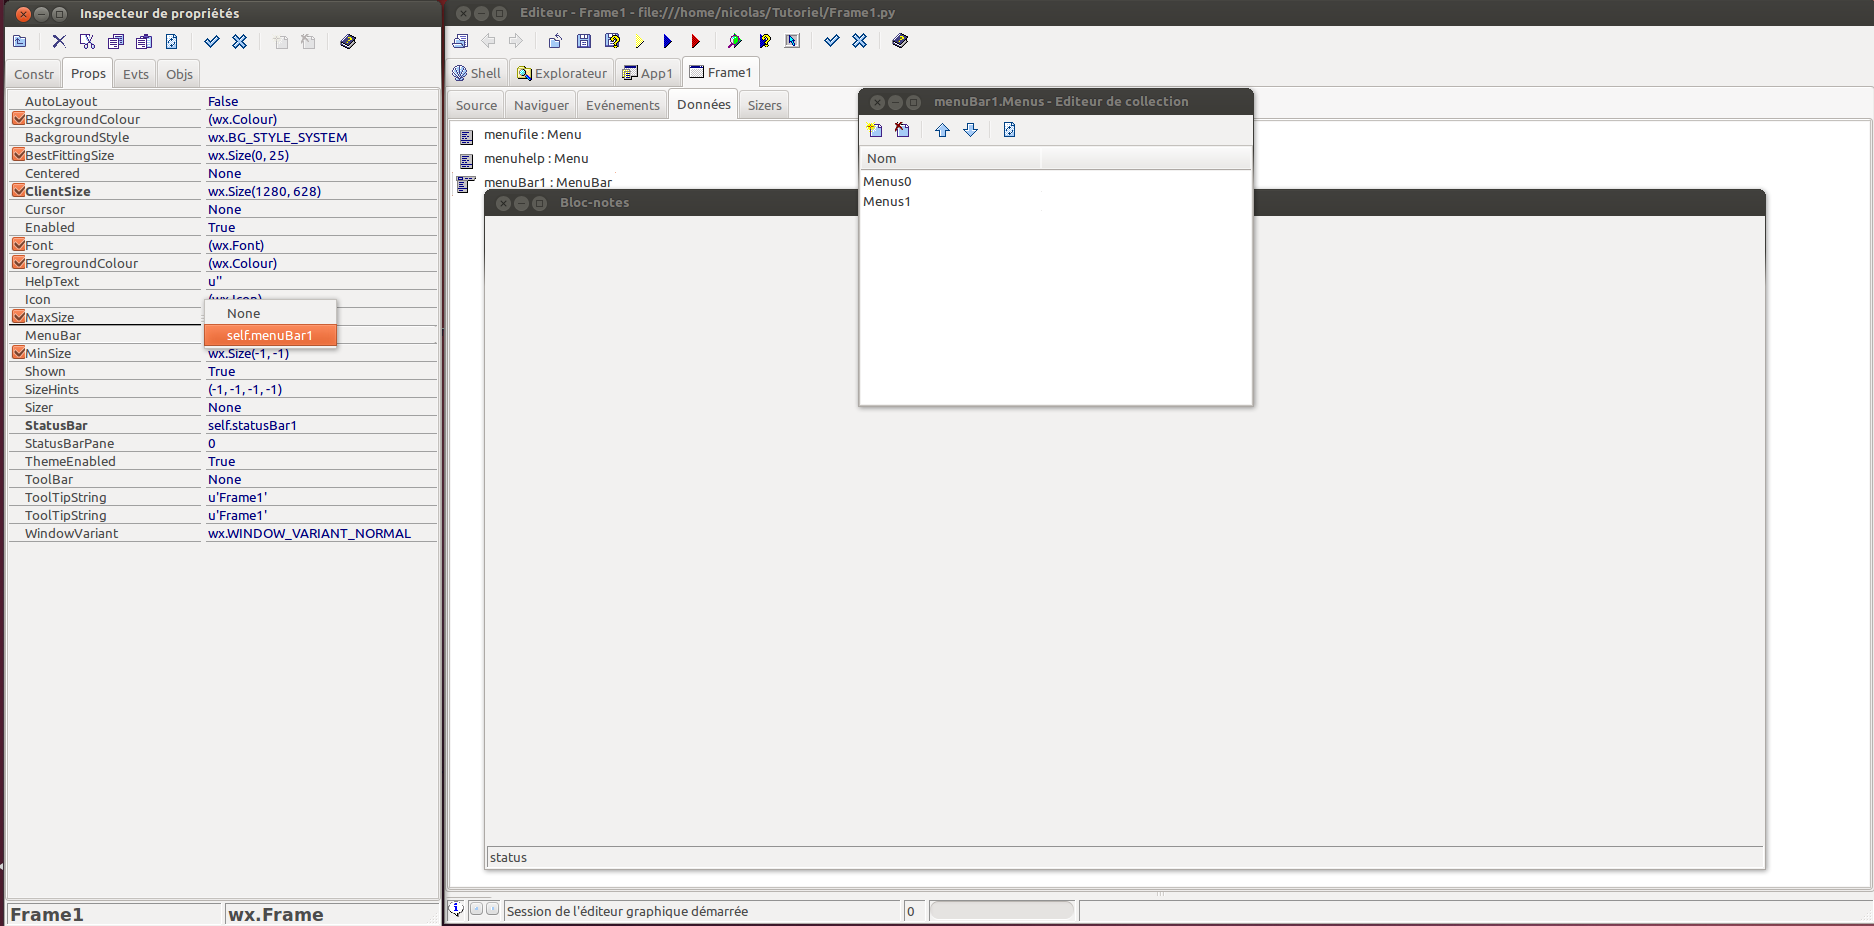
Task: Switch to the Evts tab in the inspector
Action: tap(135, 74)
